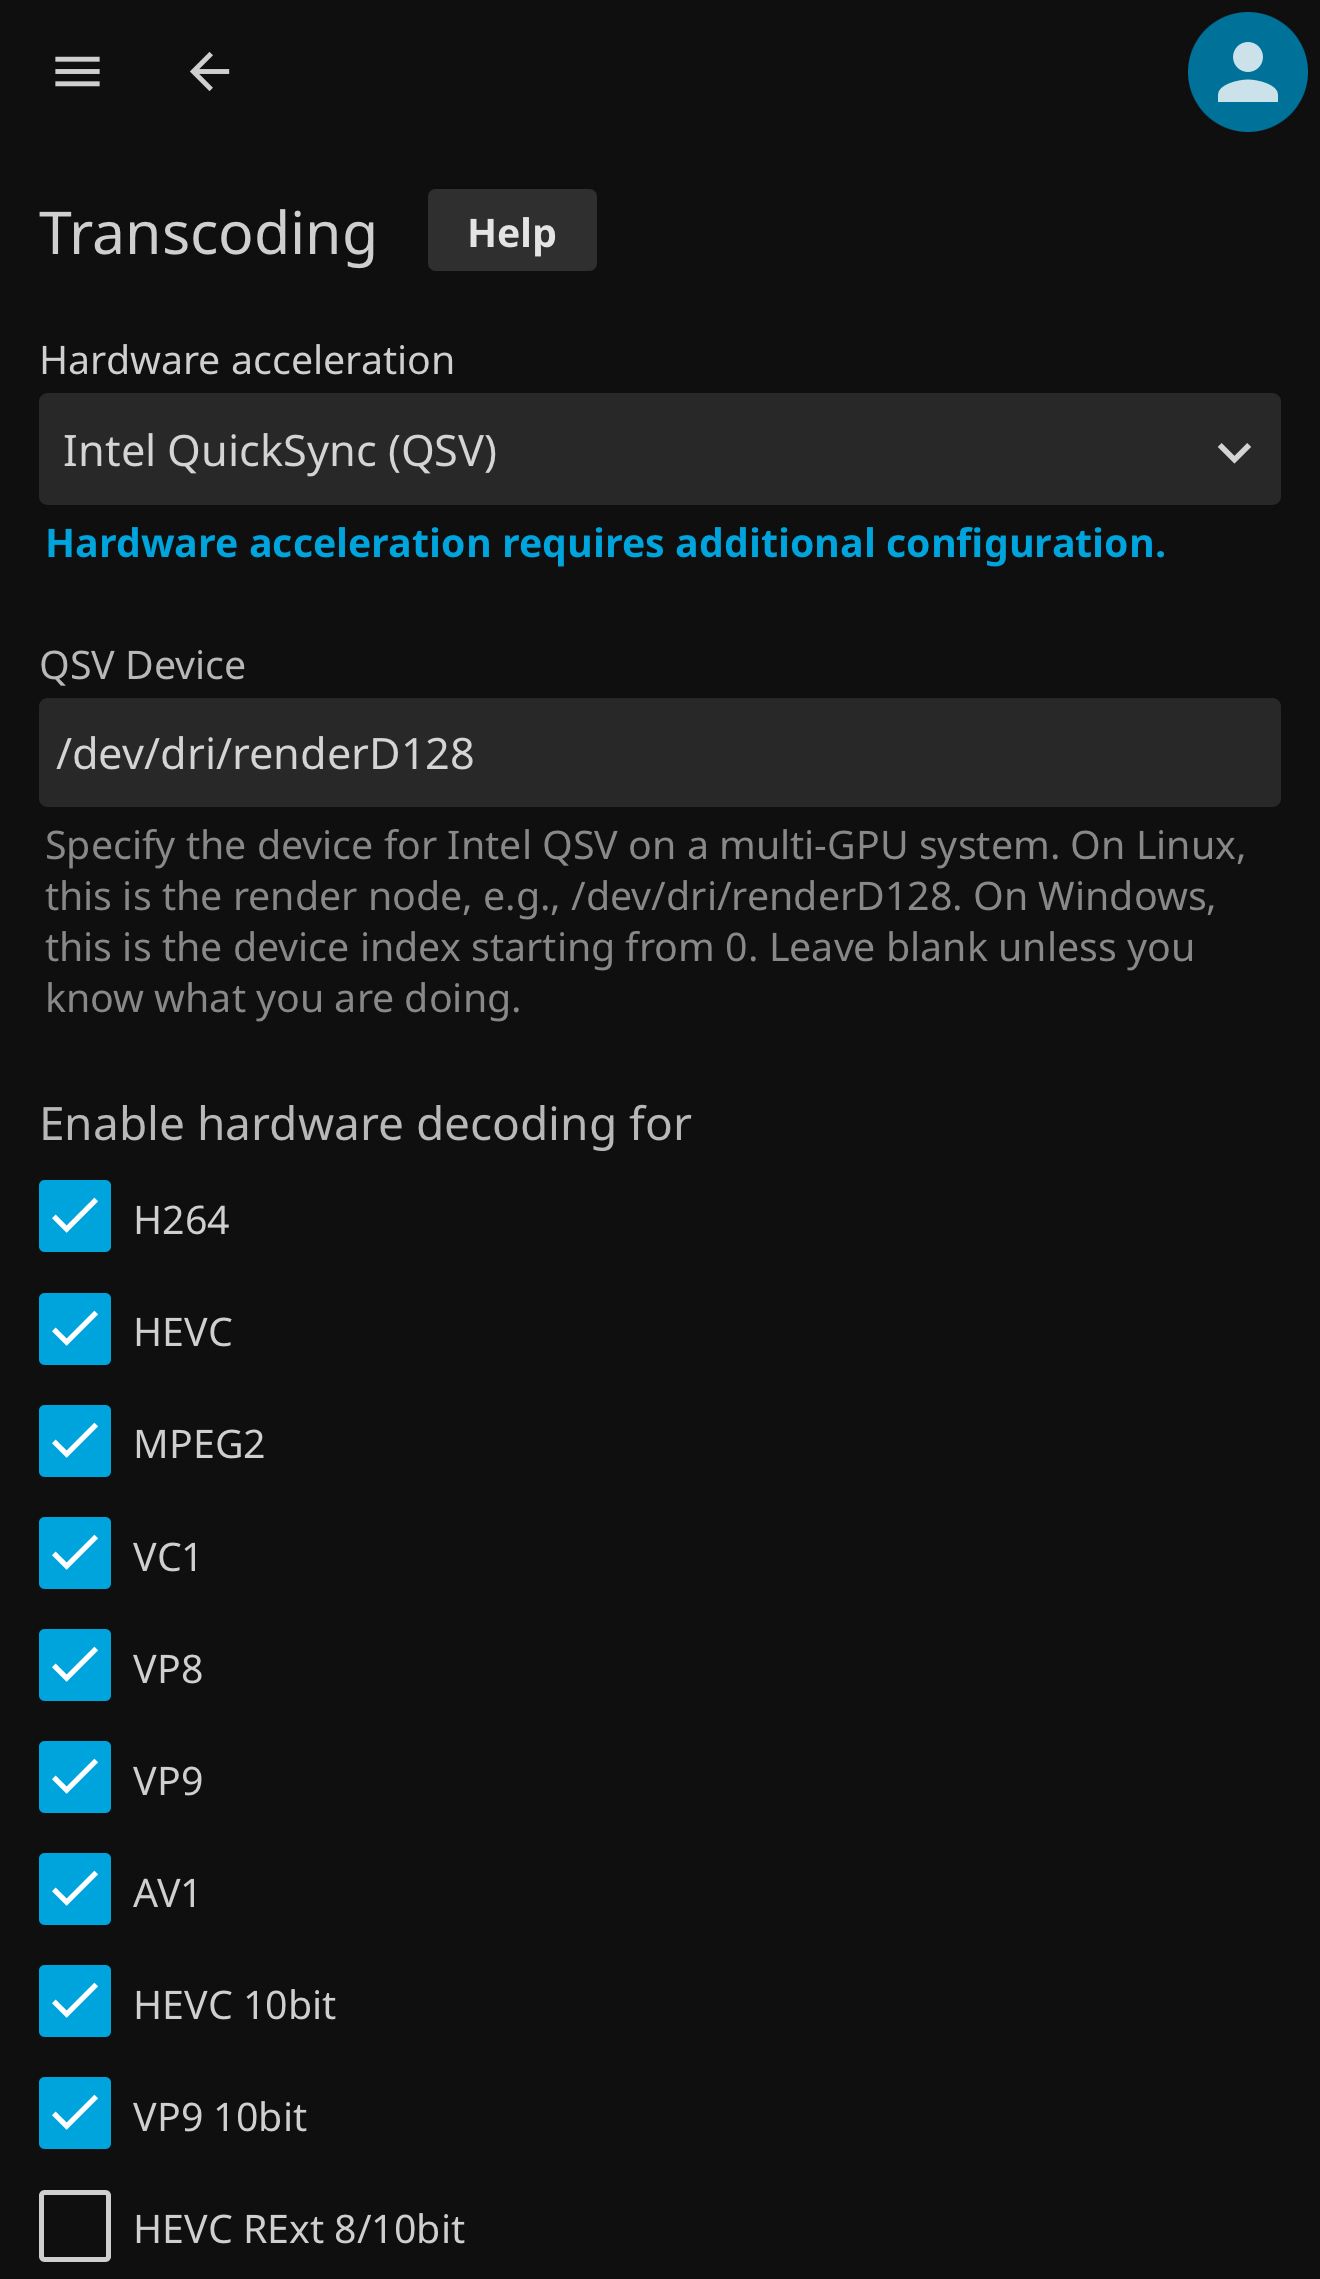Uncheck HEVC 10bit decoding
Image resolution: width=1320 pixels, height=2279 pixels.
[x=75, y=2001]
